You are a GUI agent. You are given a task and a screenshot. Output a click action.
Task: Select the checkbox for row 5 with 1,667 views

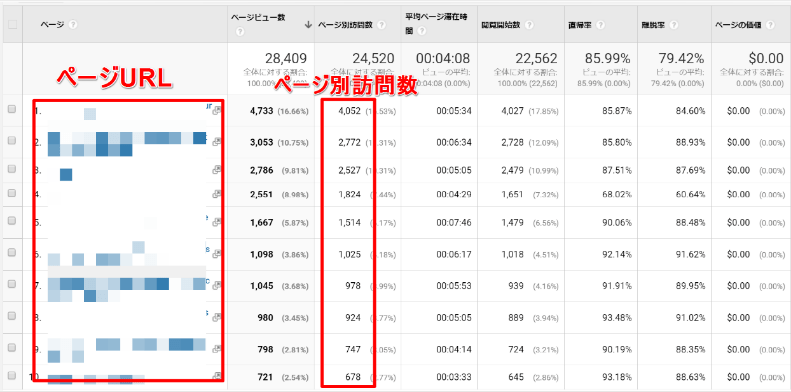point(12,220)
